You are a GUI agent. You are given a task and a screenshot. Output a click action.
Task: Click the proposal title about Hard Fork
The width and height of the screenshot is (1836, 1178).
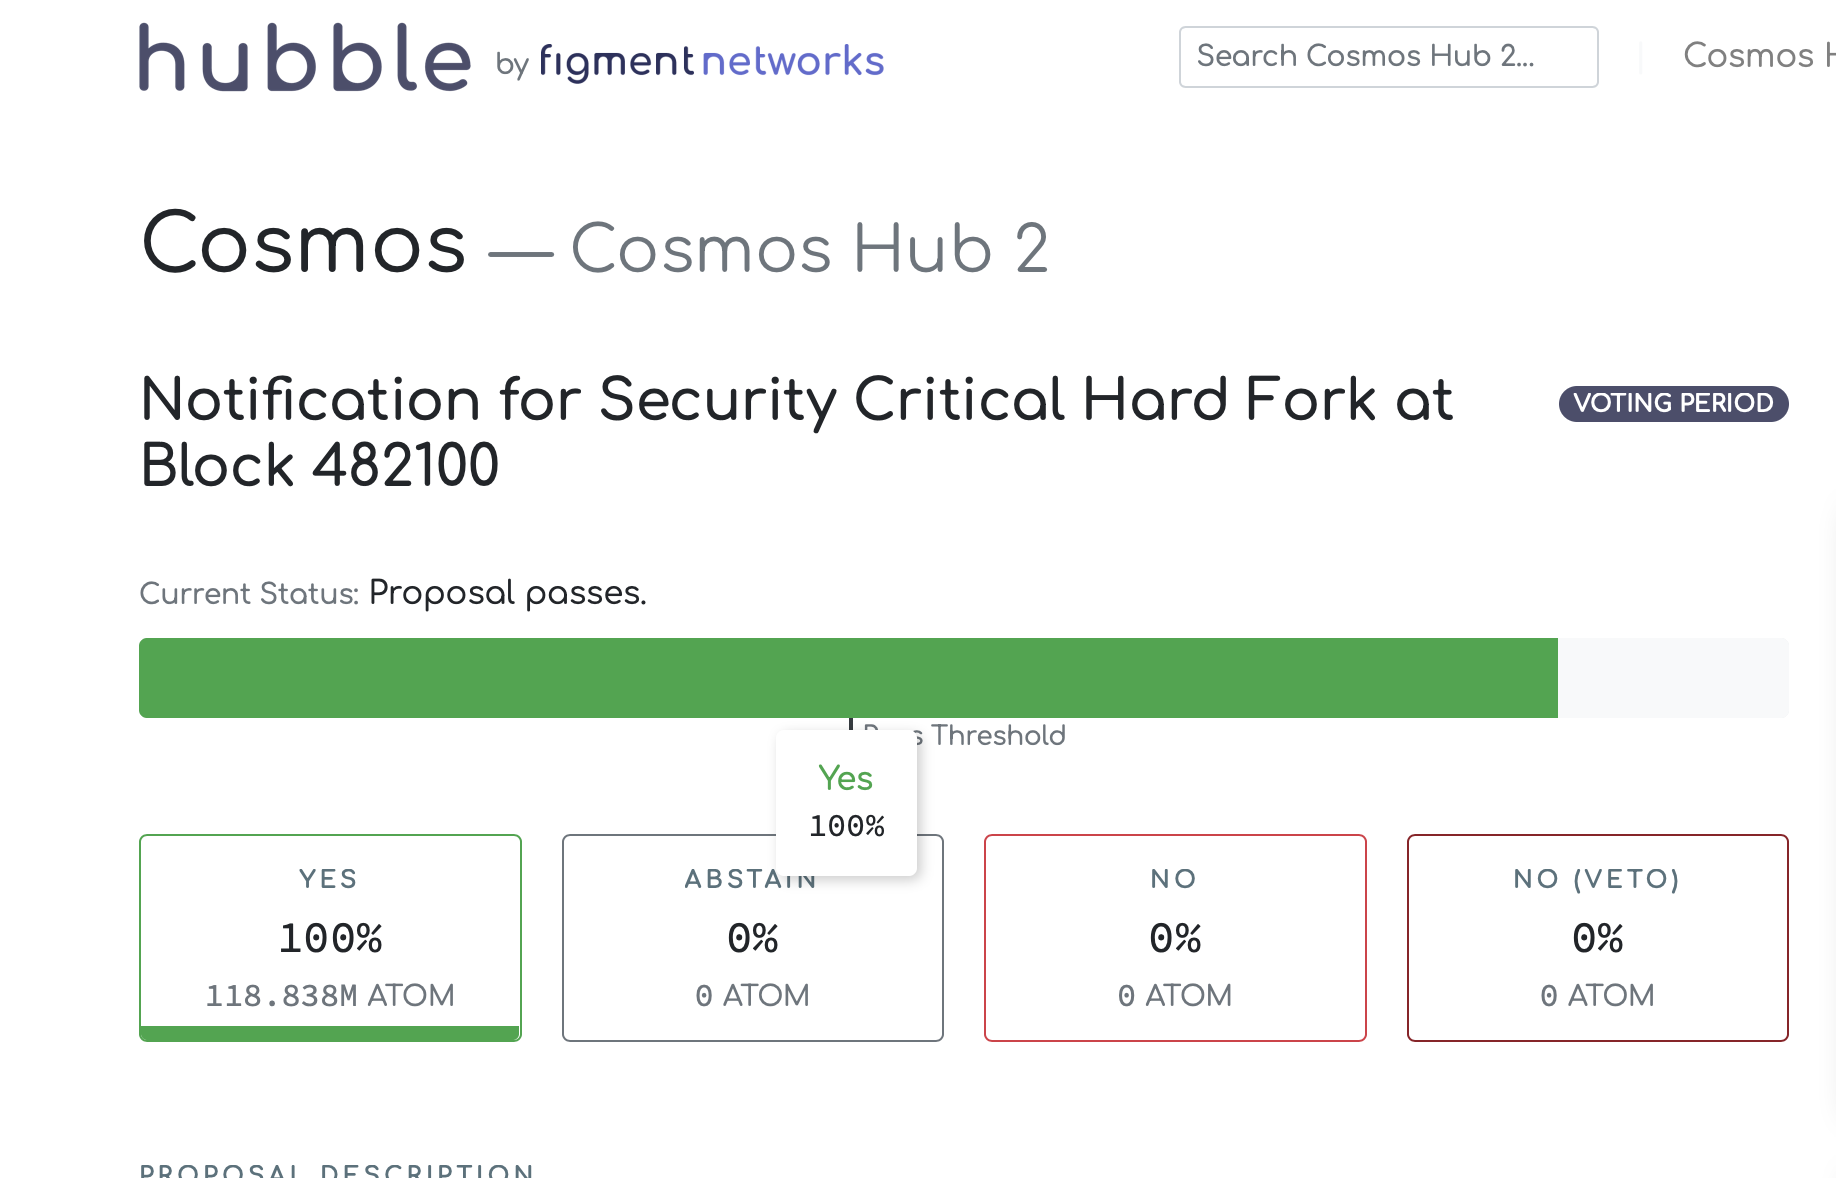(x=796, y=432)
